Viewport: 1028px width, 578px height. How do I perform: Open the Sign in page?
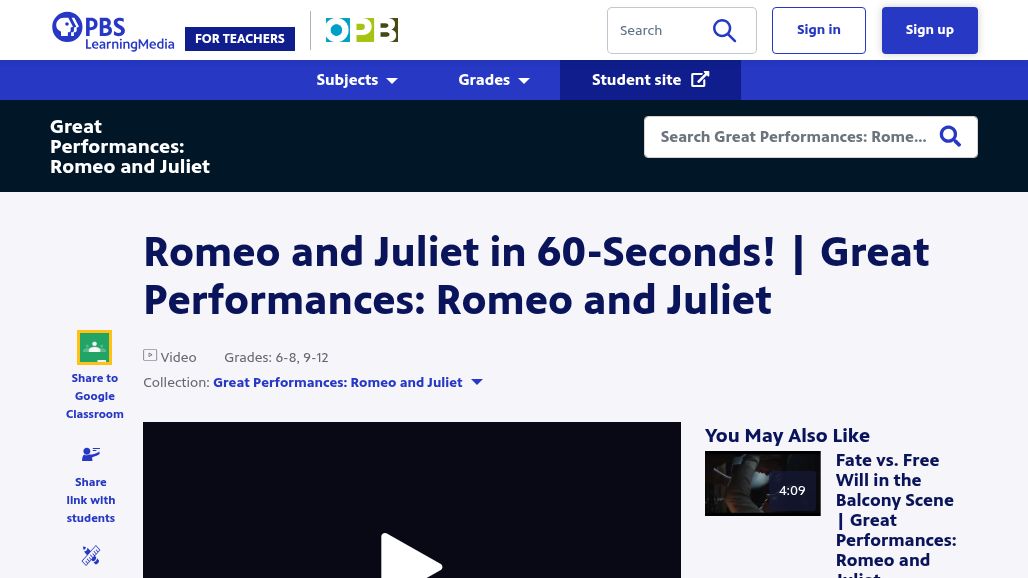[818, 30]
